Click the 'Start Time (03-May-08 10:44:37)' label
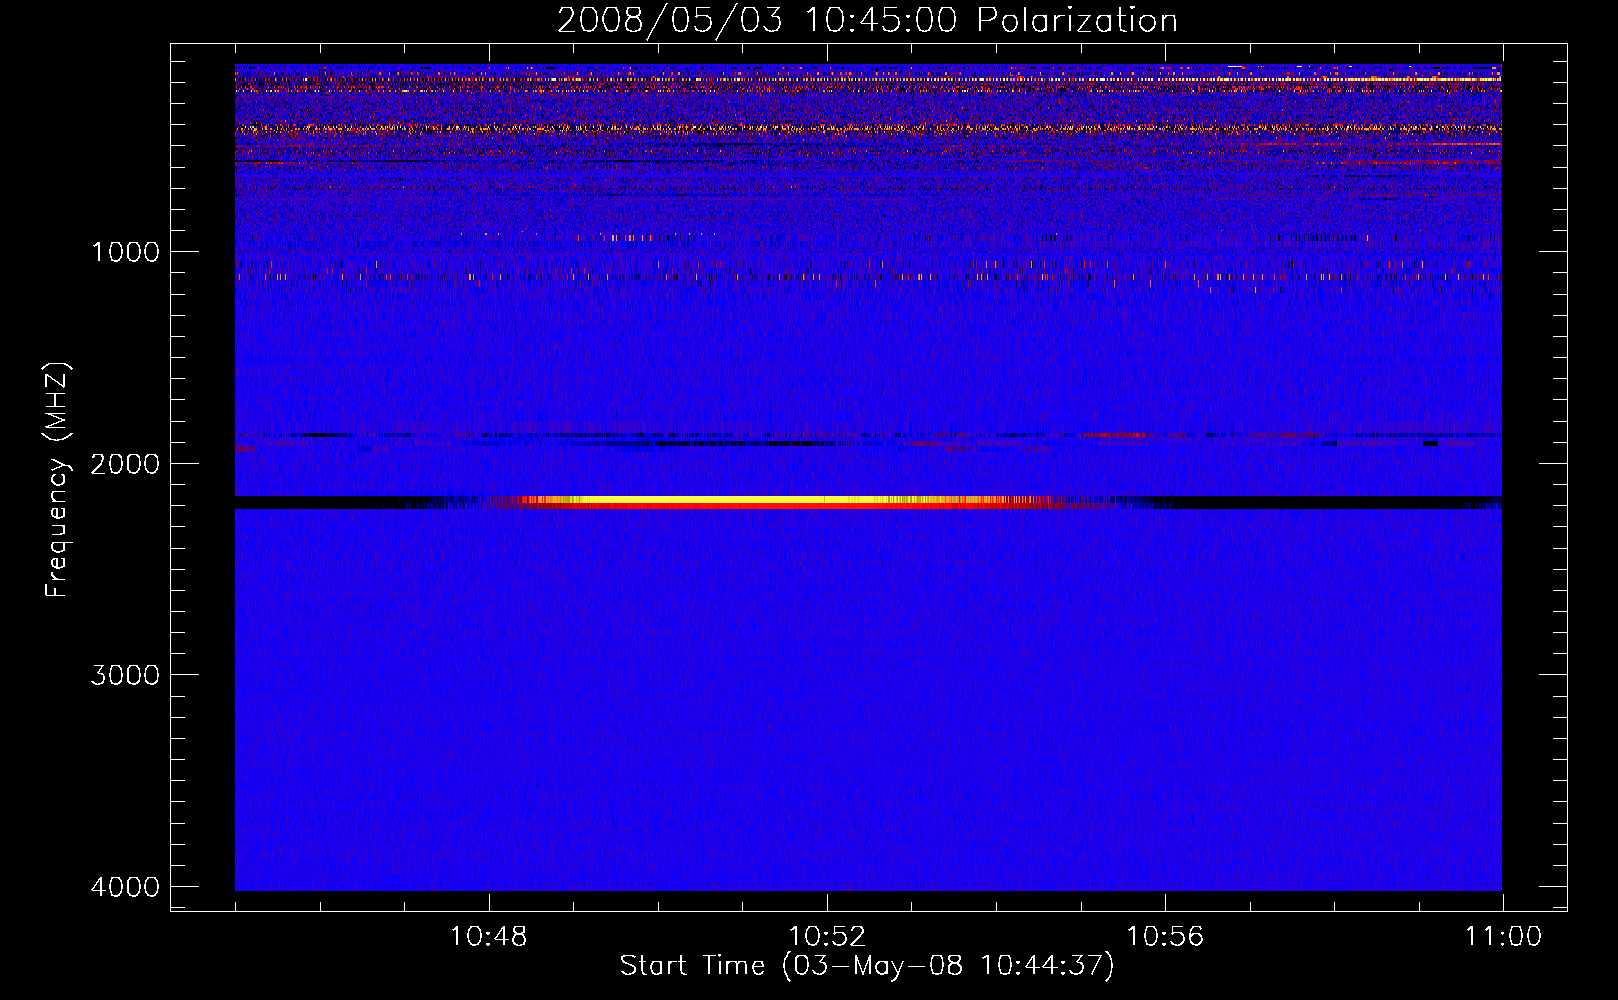Viewport: 1618px width, 1000px height. pyautogui.click(x=867, y=966)
